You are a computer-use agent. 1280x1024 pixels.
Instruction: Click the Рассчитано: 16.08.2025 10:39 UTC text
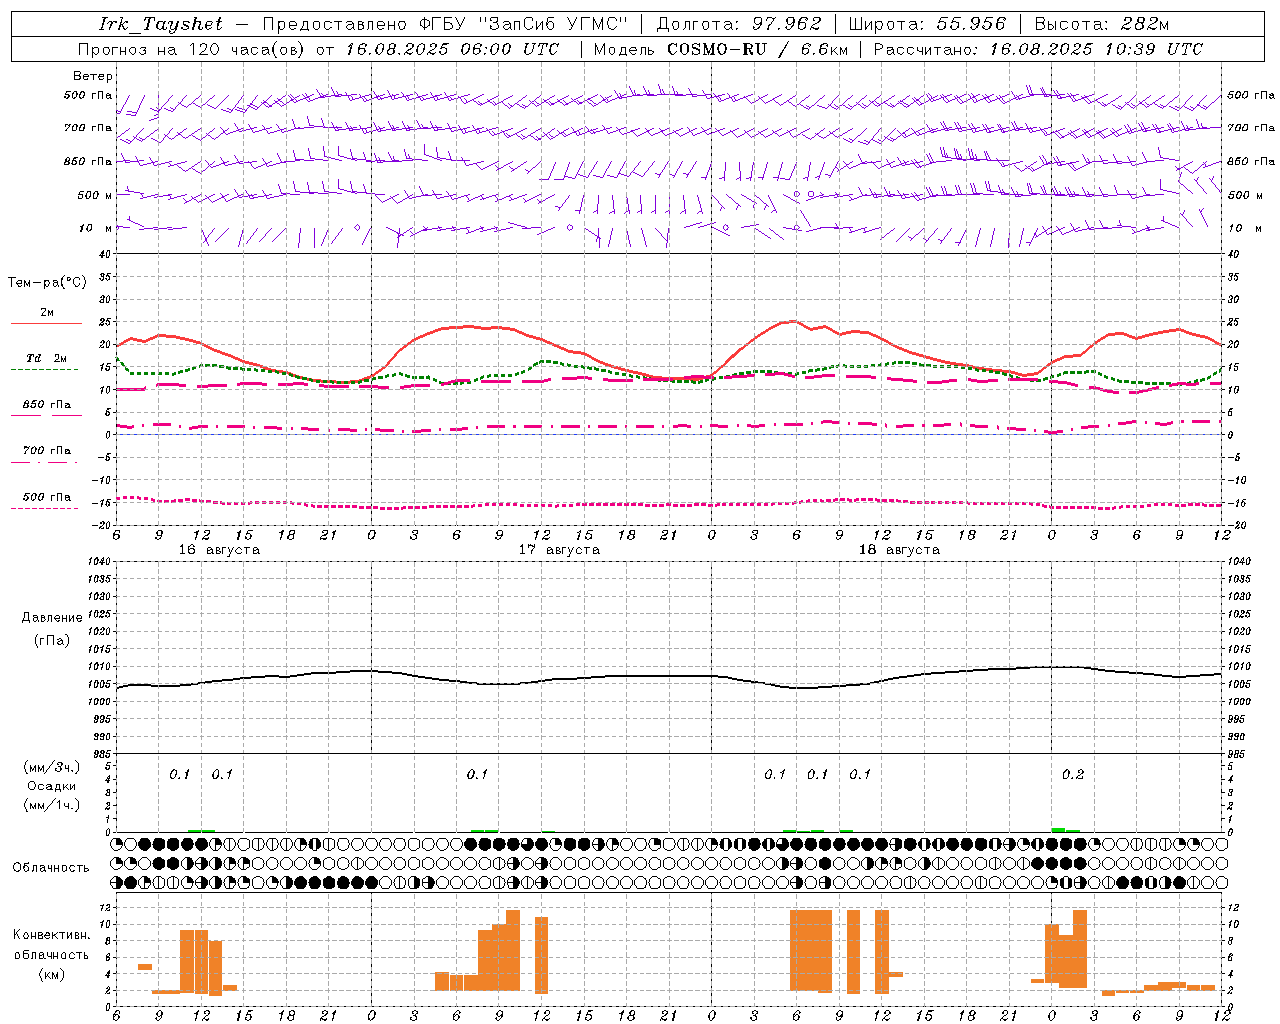(x=1038, y=49)
